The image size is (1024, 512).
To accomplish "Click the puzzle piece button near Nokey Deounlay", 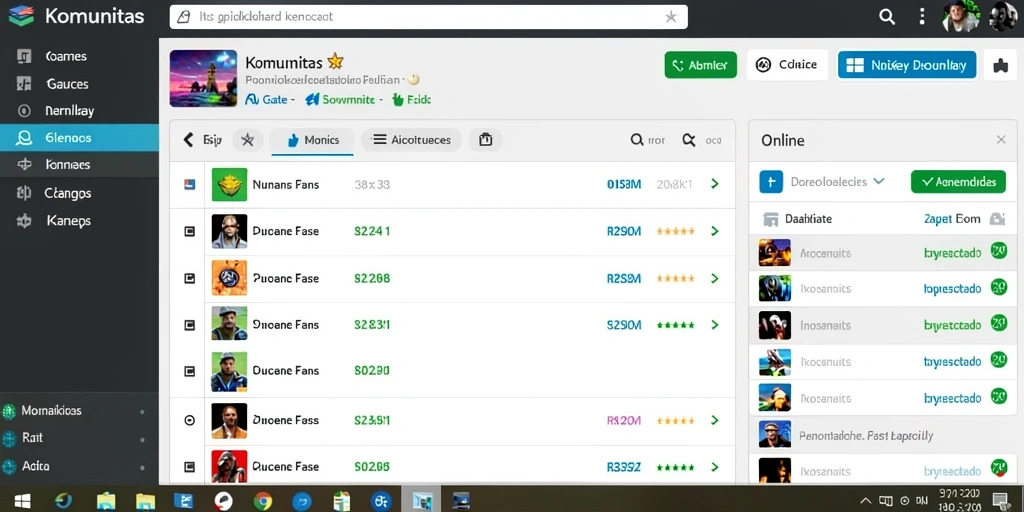I will click(x=1000, y=65).
